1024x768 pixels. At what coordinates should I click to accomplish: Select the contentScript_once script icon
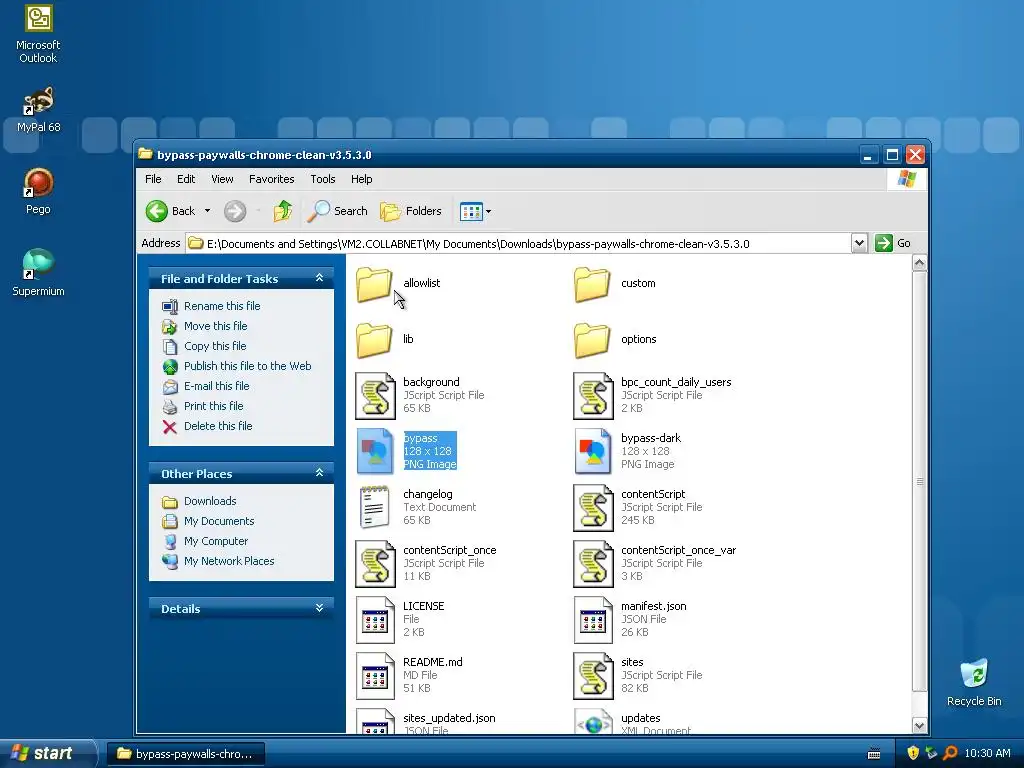(x=376, y=564)
